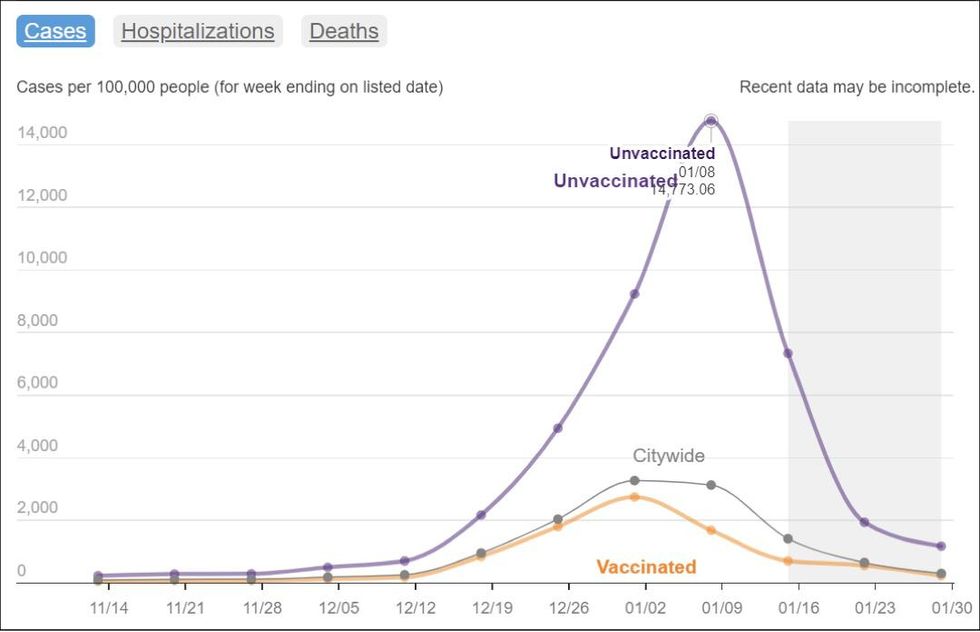980x632 pixels.
Task: Click the Vaccinated data point at 01/08
Action: click(x=711, y=530)
